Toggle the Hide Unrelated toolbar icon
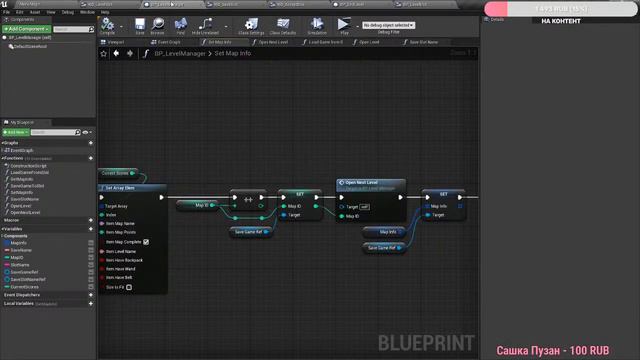 pos(205,25)
